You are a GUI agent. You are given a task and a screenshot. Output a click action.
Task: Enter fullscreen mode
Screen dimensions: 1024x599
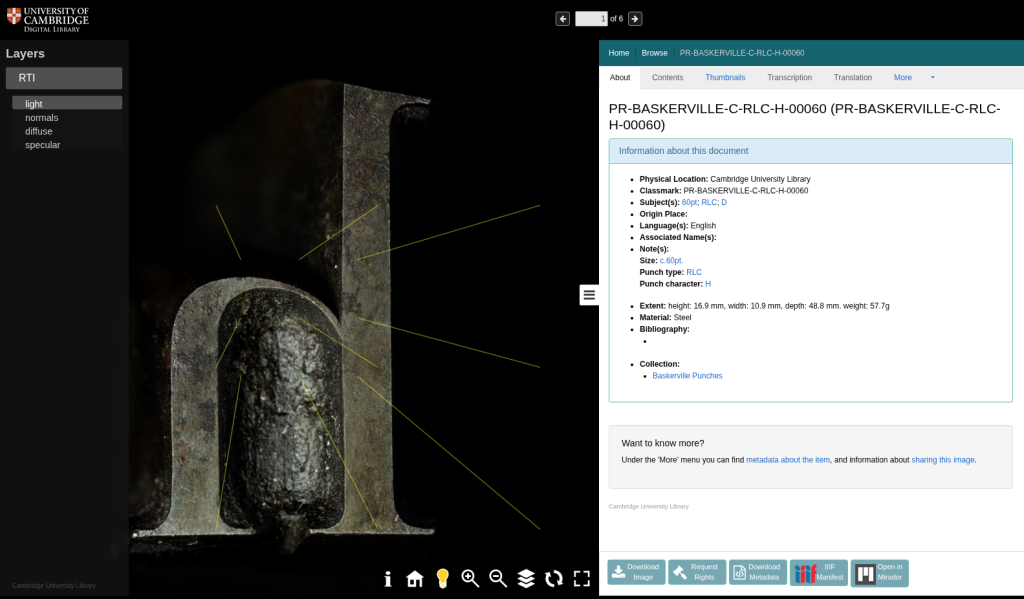[582, 579]
